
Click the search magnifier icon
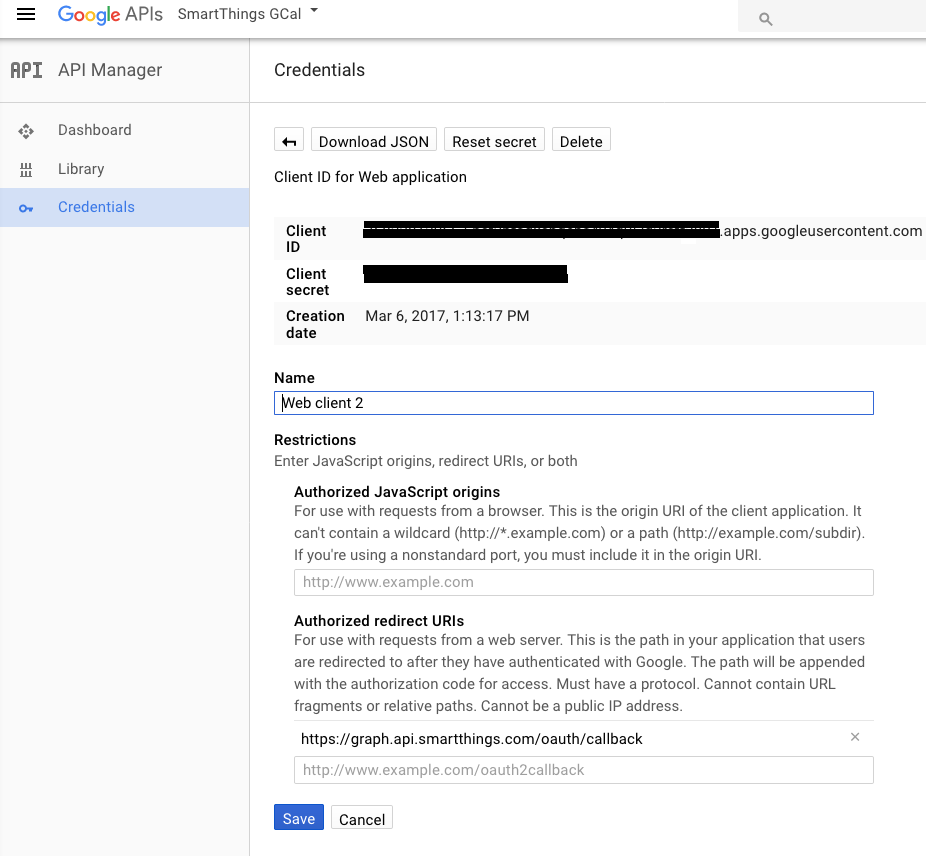pyautogui.click(x=766, y=18)
